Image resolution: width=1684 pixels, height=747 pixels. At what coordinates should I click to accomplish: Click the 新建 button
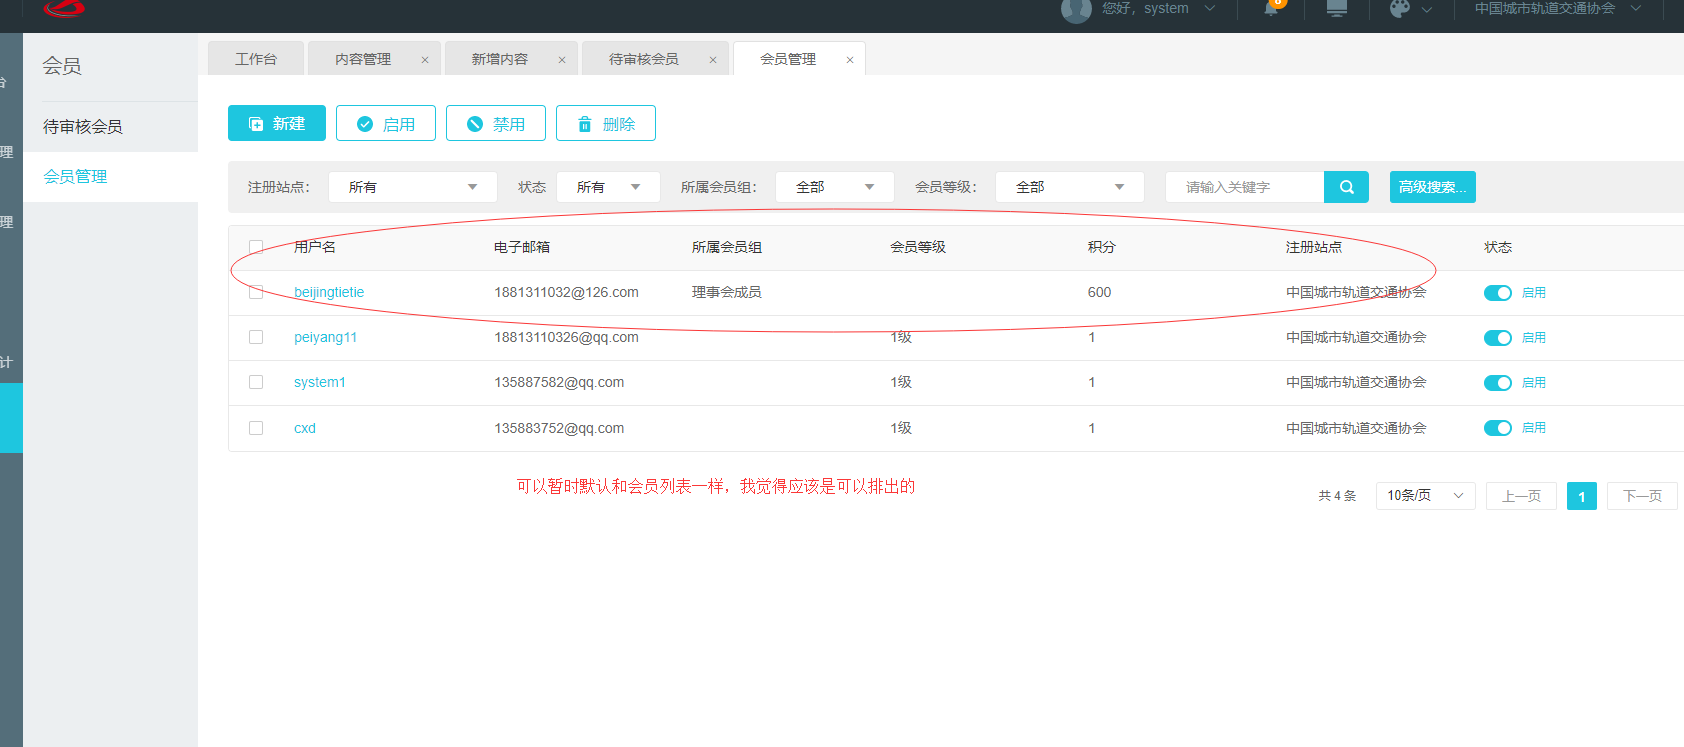[277, 123]
